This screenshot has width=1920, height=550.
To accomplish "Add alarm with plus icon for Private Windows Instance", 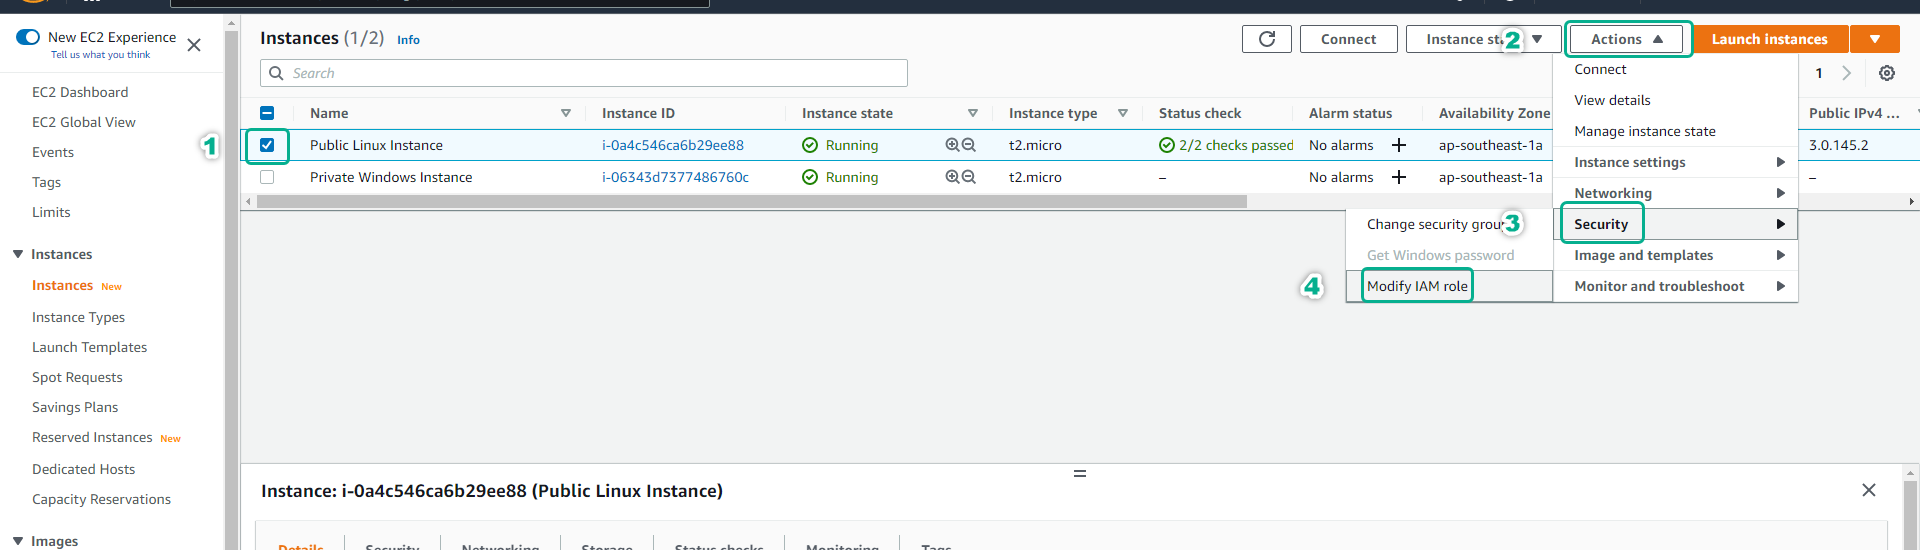I will click(x=1399, y=177).
